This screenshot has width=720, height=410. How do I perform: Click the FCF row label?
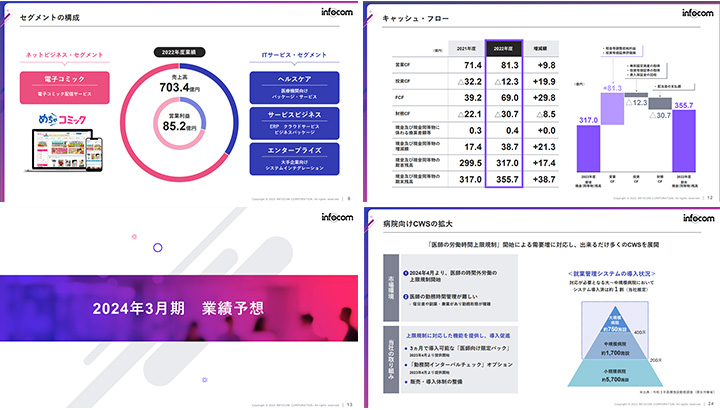(x=399, y=98)
